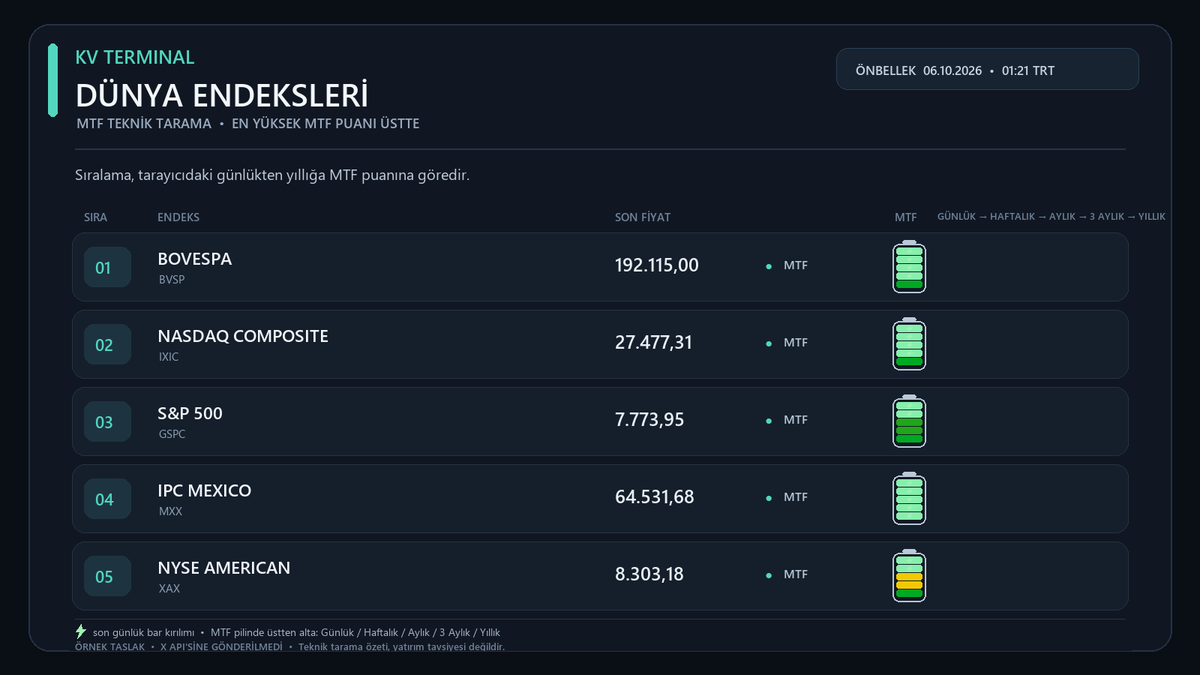Click the green lightning bolt legend icon
The height and width of the screenshot is (675, 1200).
coord(81,632)
